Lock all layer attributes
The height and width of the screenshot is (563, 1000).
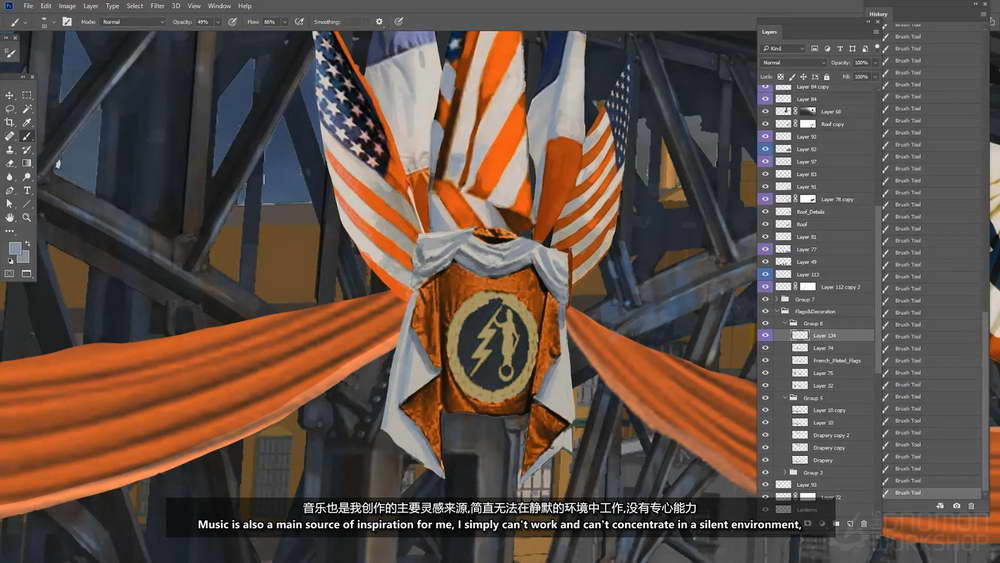[x=827, y=77]
